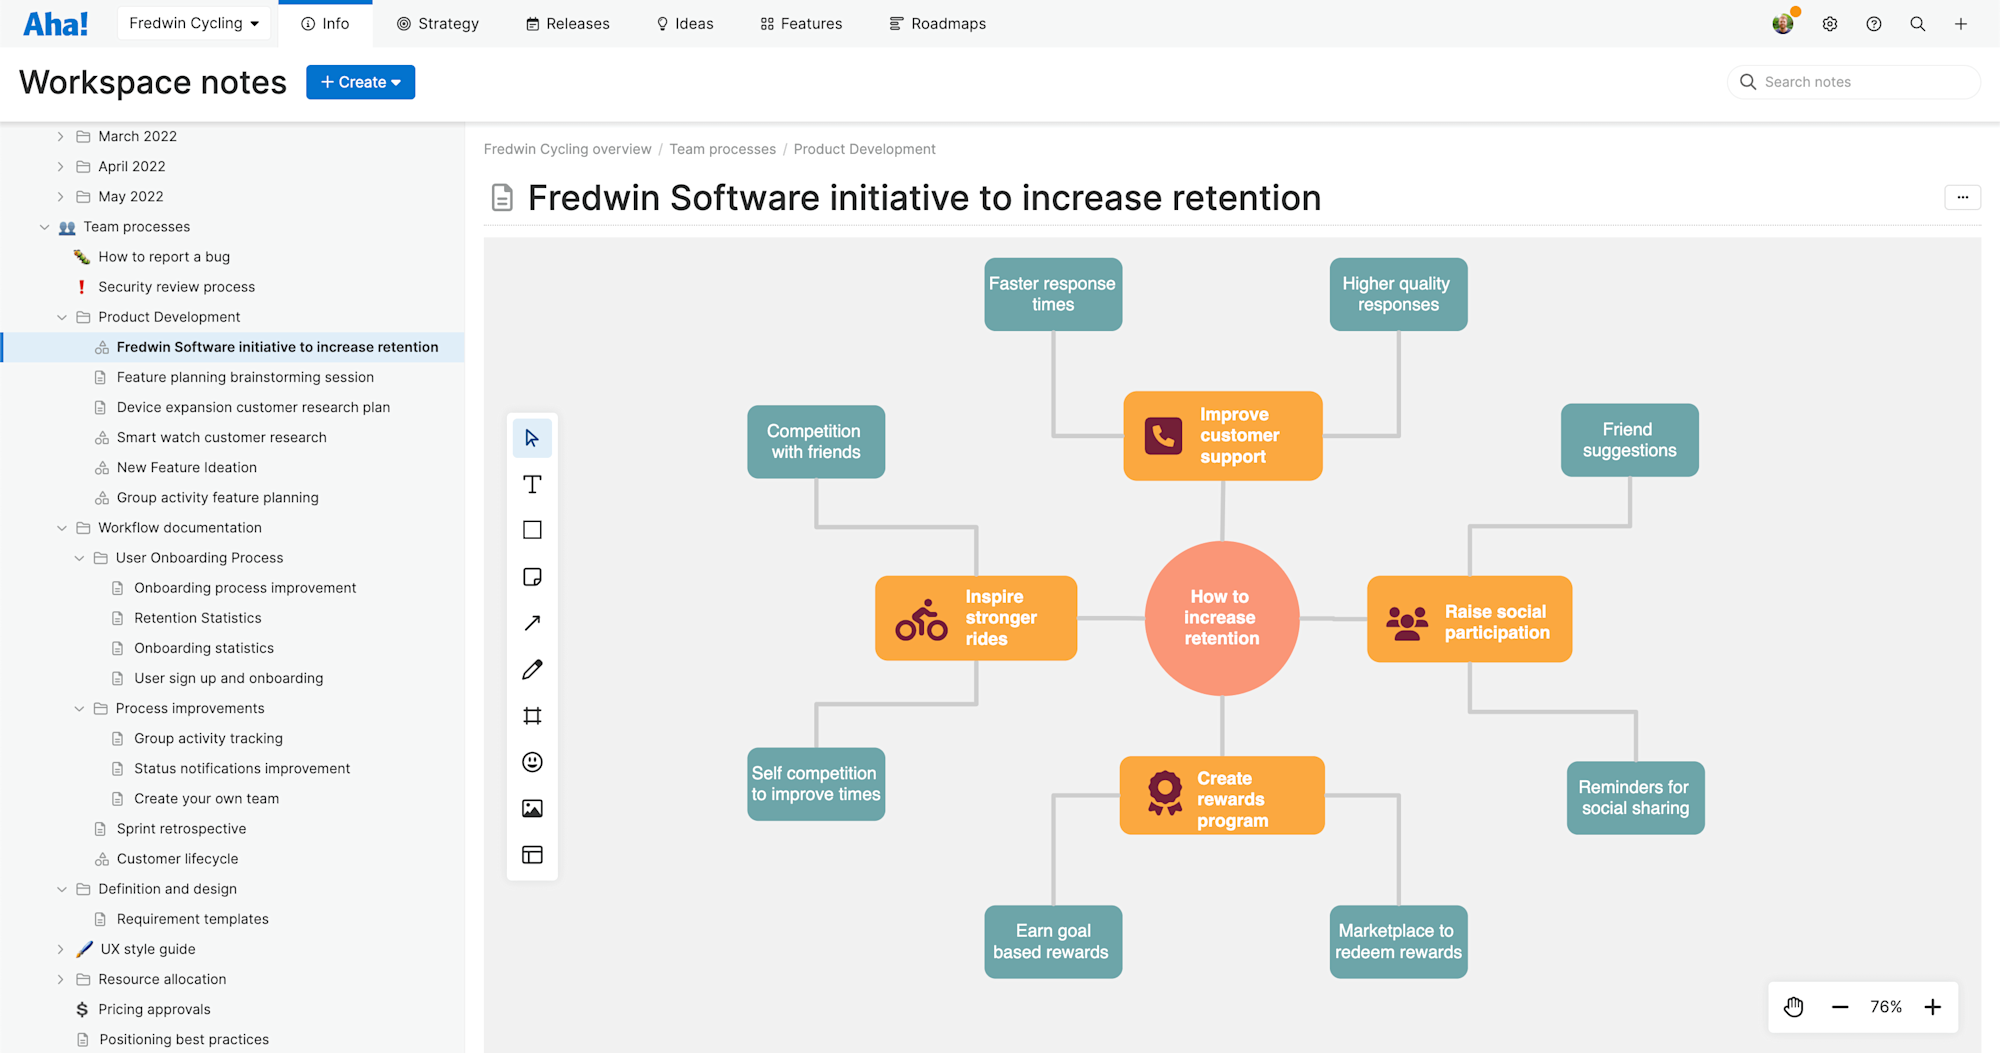Image resolution: width=2000 pixels, height=1053 pixels.
Task: Click inside the Search notes field
Action: click(1853, 81)
